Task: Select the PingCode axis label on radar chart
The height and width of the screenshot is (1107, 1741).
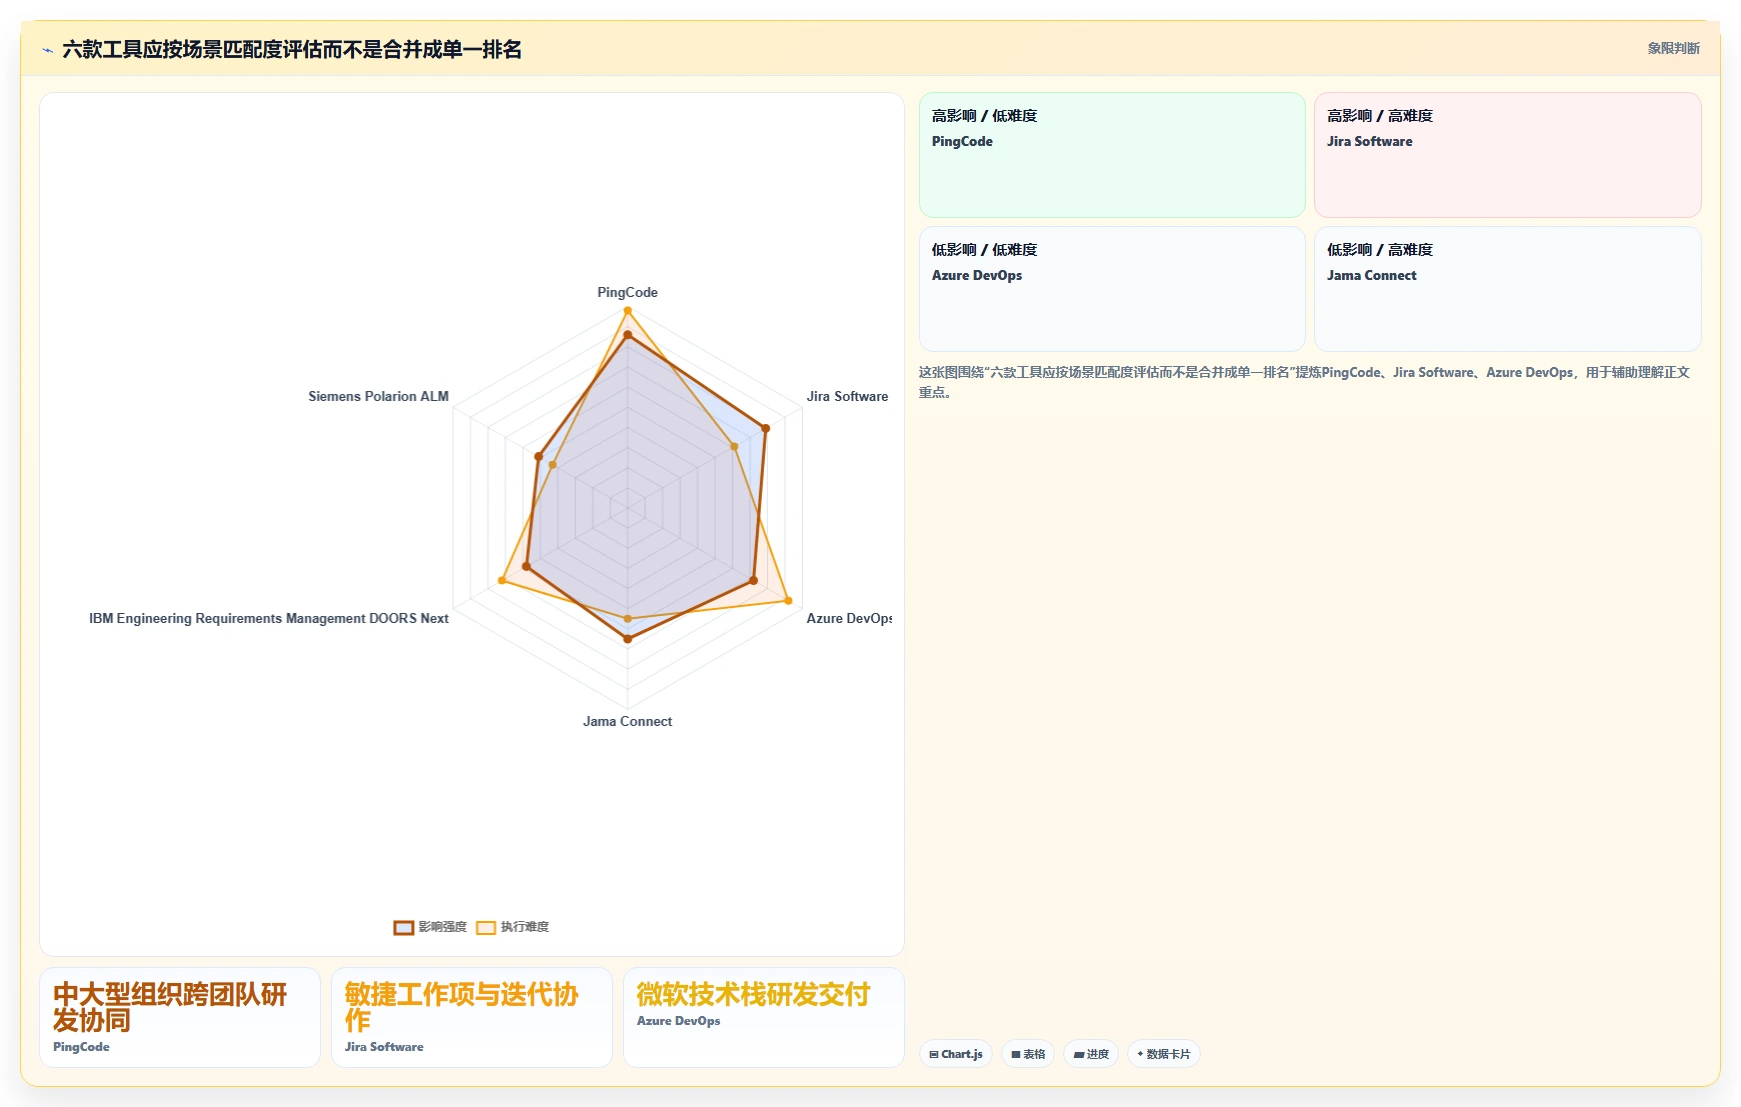Action: tap(628, 292)
